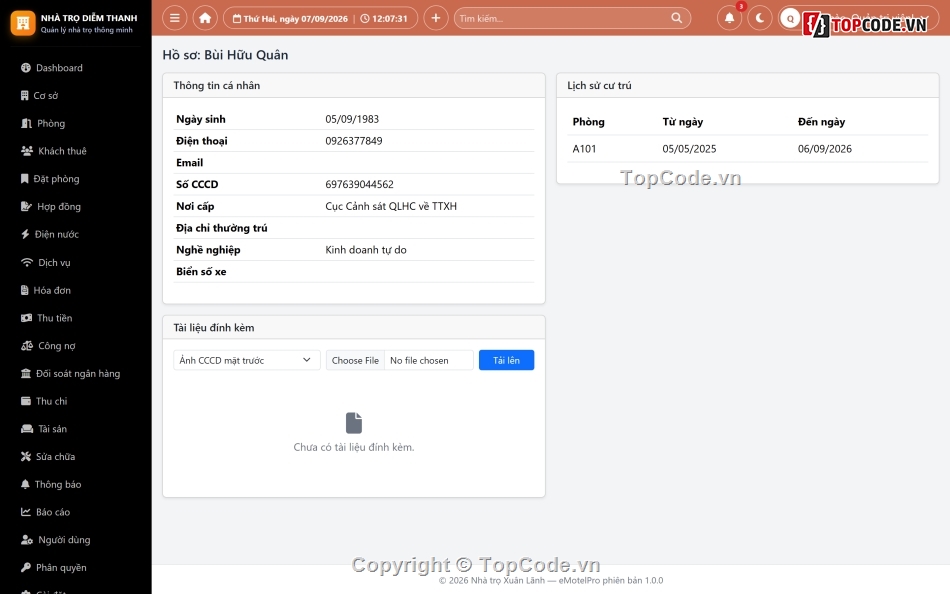Click the search magnifier icon
Image resolution: width=950 pixels, height=594 pixels.
point(676,18)
